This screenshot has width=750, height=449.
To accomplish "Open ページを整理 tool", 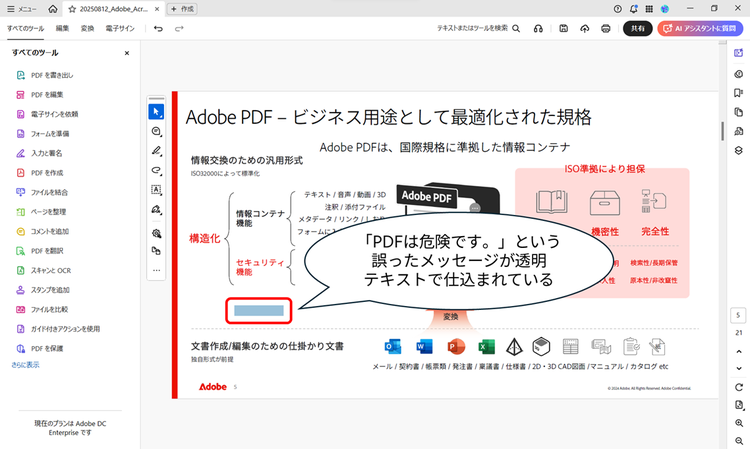I will pyautogui.click(x=41, y=212).
